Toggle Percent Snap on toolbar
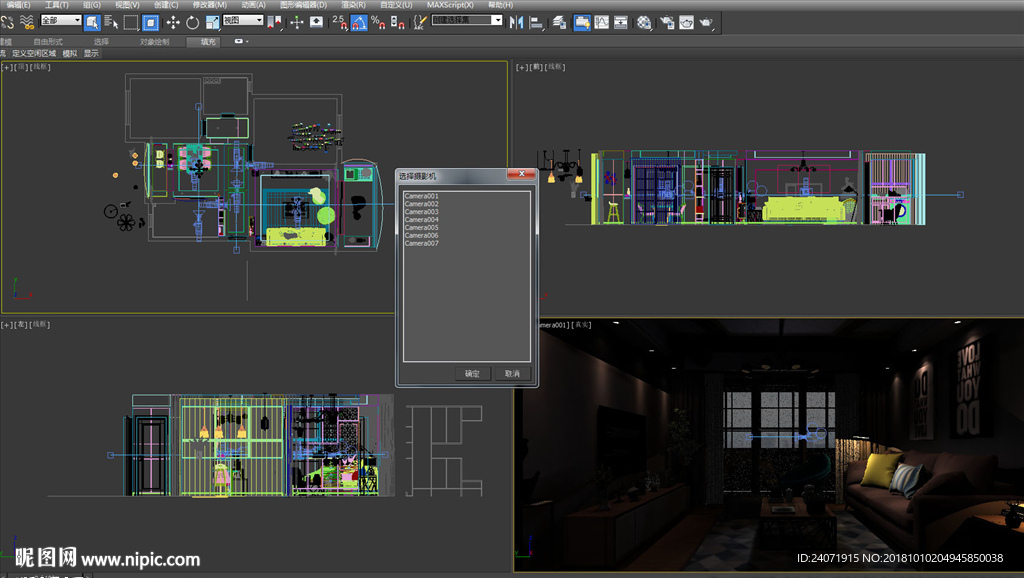This screenshot has width=1024, height=578. [377, 21]
